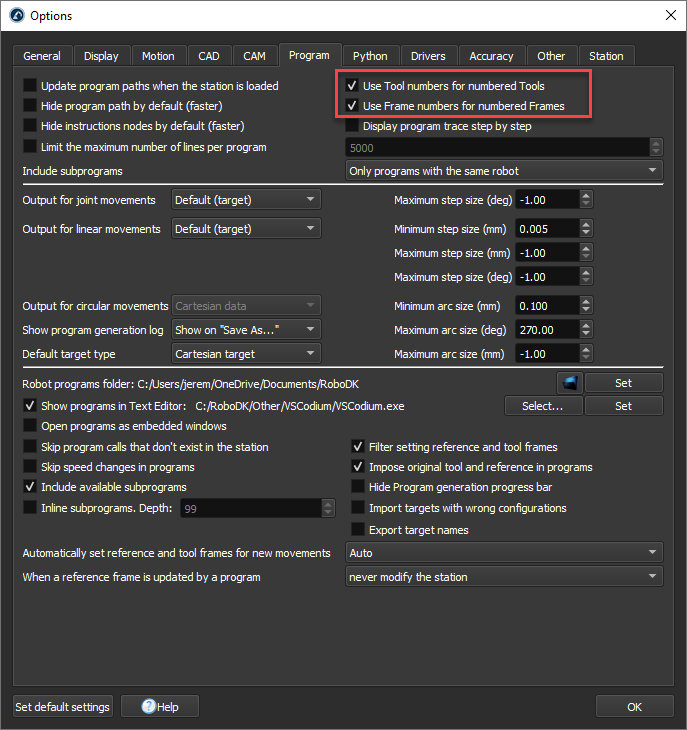The height and width of the screenshot is (730, 687).
Task: Enable Update program paths when station is loaded
Action: (31, 86)
